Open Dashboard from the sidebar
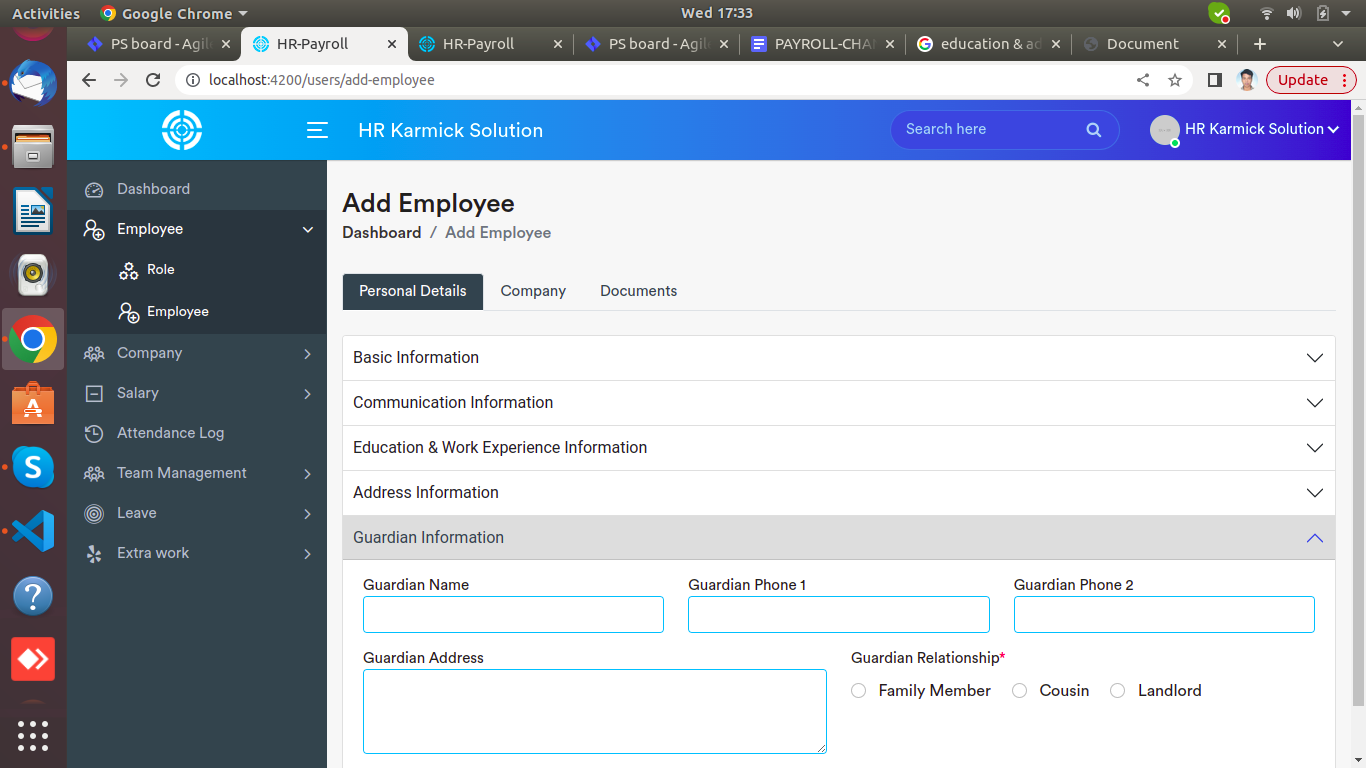The width and height of the screenshot is (1366, 768). 153,189
